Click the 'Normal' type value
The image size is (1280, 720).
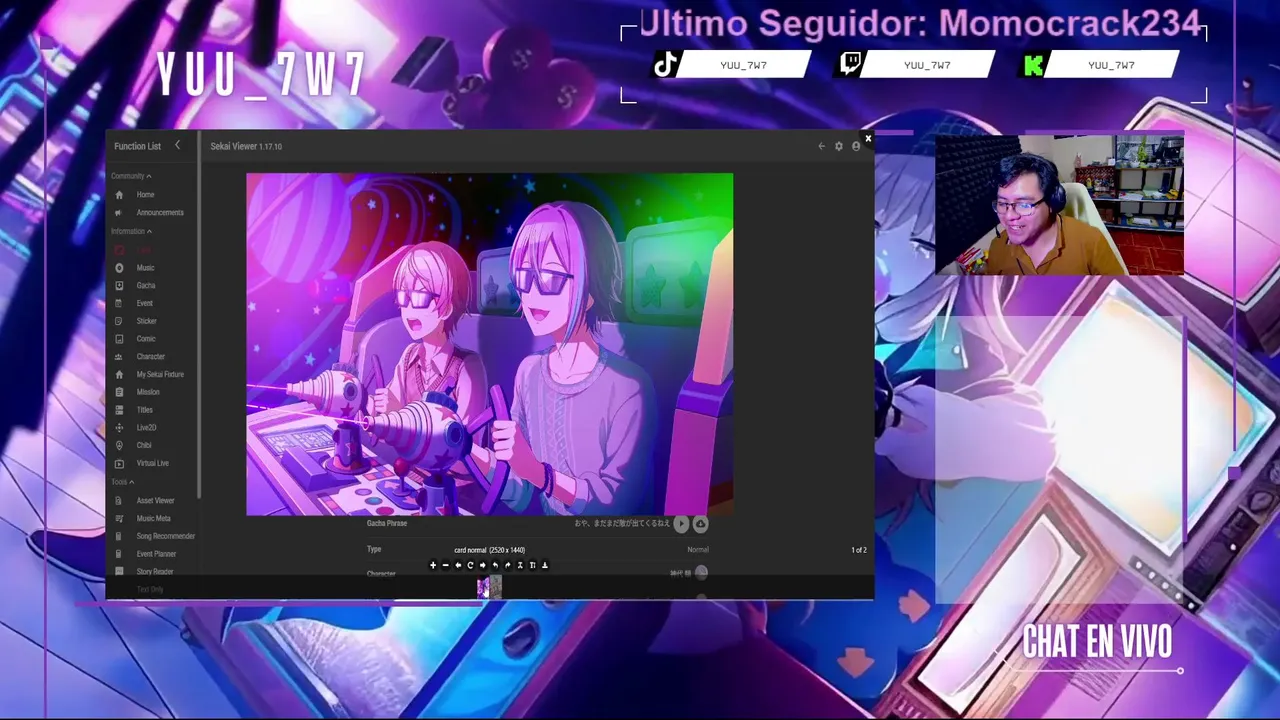pyautogui.click(x=698, y=550)
